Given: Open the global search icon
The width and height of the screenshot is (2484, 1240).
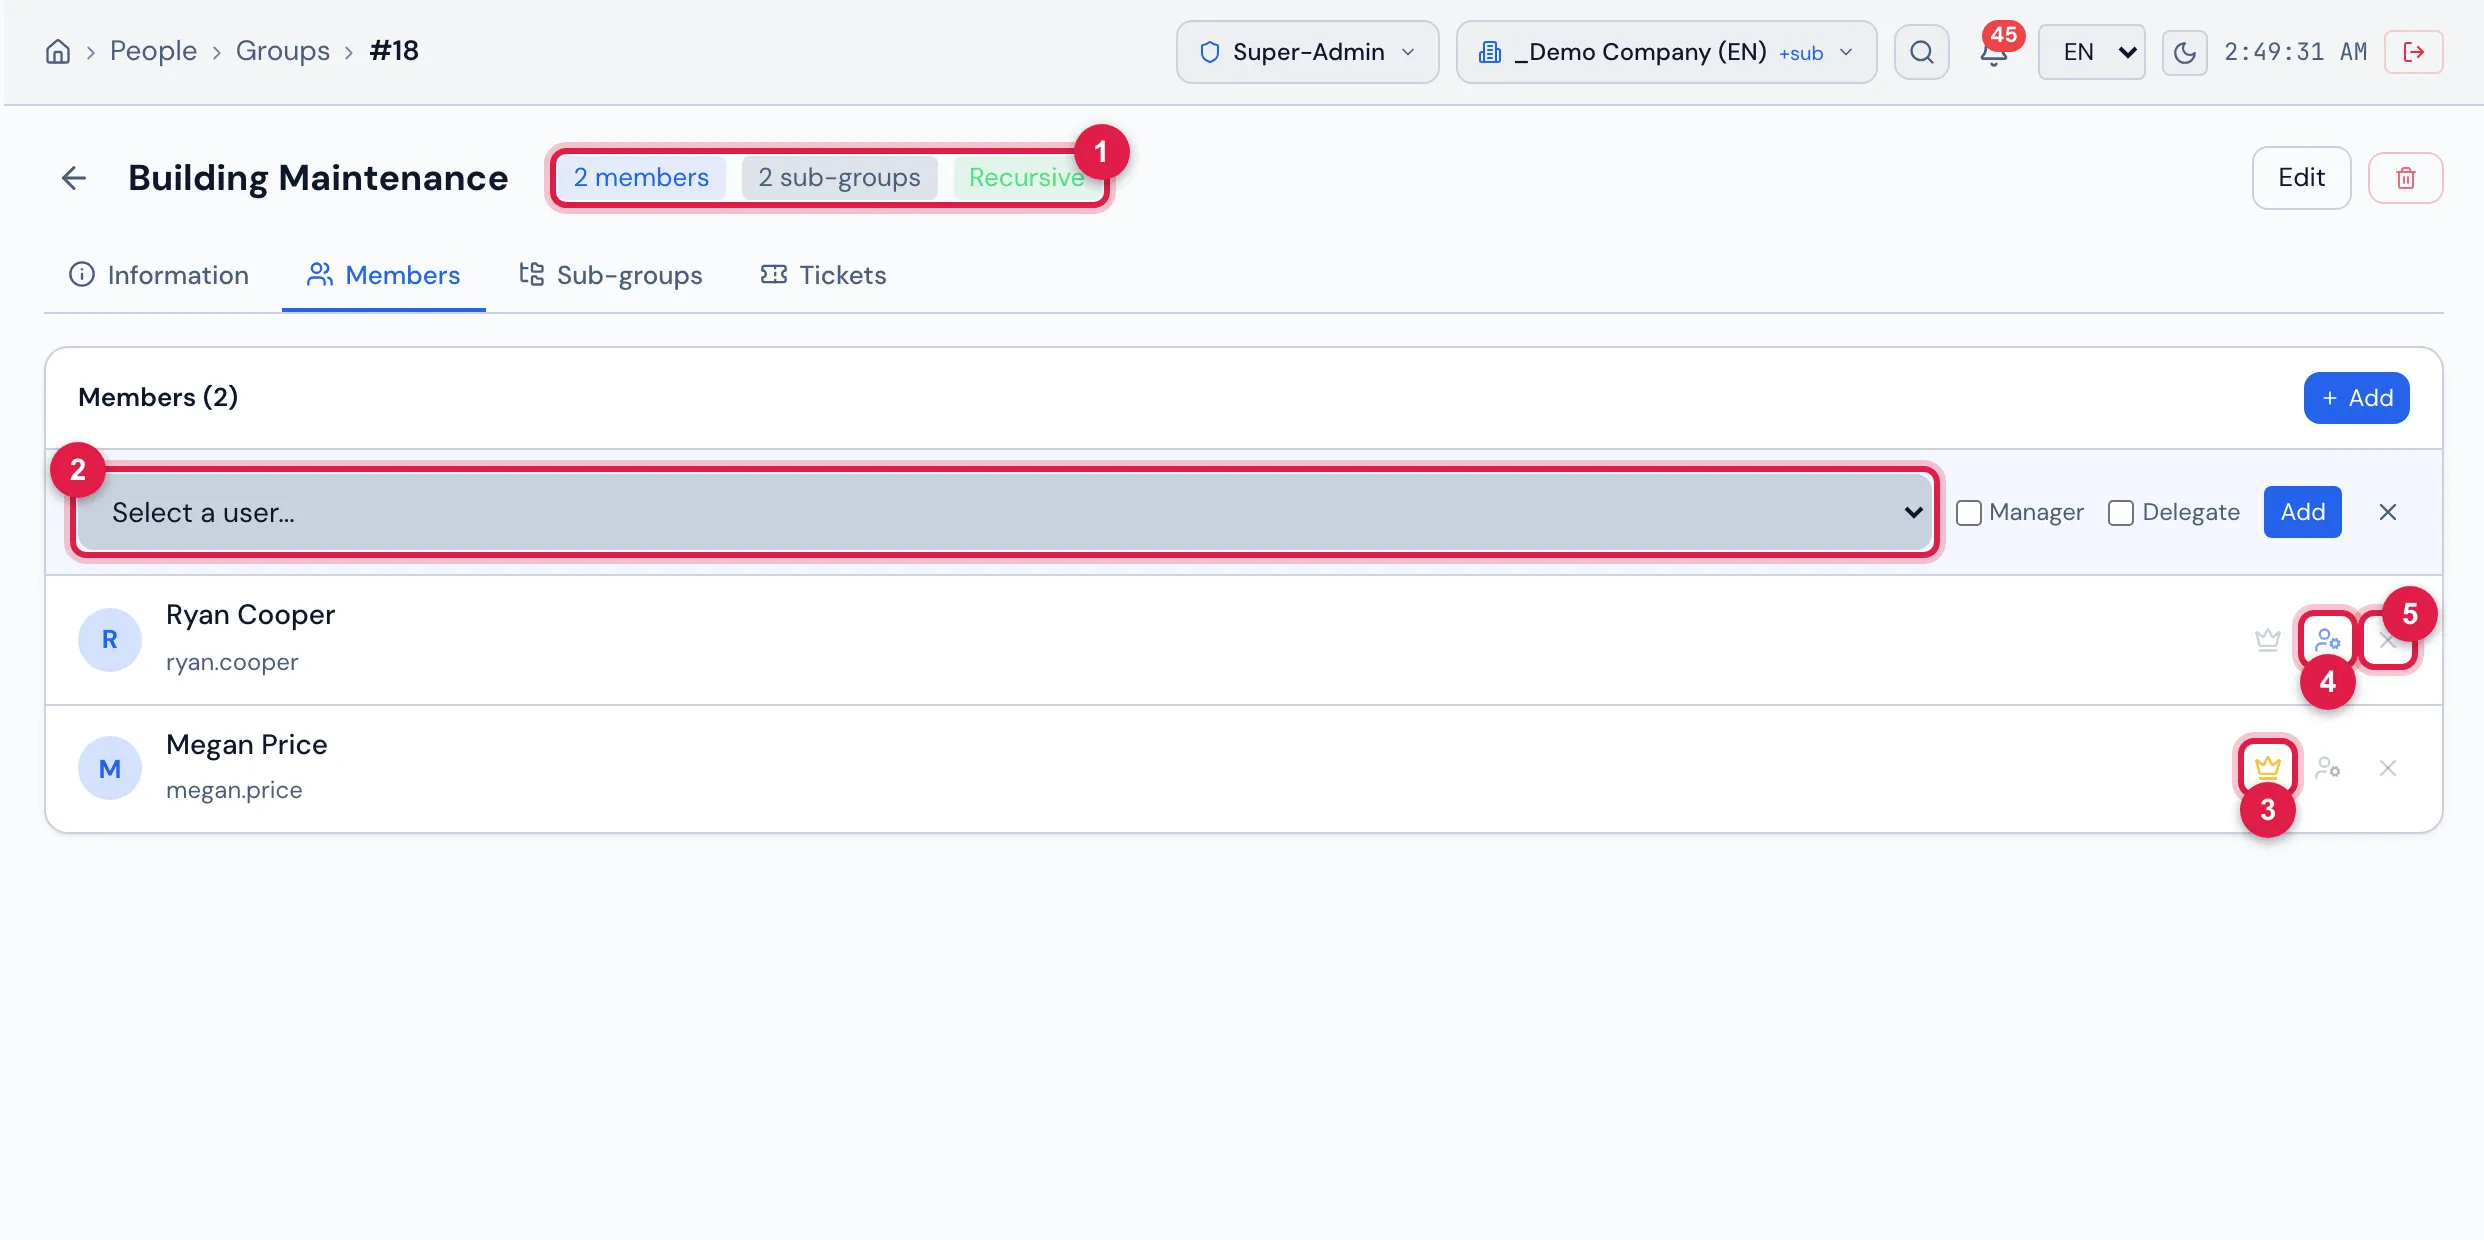Looking at the screenshot, I should coord(1921,52).
